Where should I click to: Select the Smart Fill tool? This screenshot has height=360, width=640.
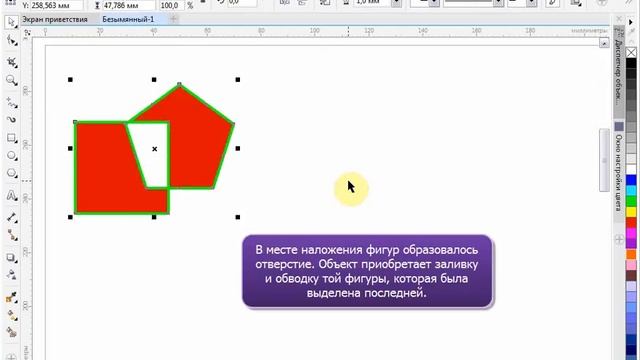[x=11, y=332]
